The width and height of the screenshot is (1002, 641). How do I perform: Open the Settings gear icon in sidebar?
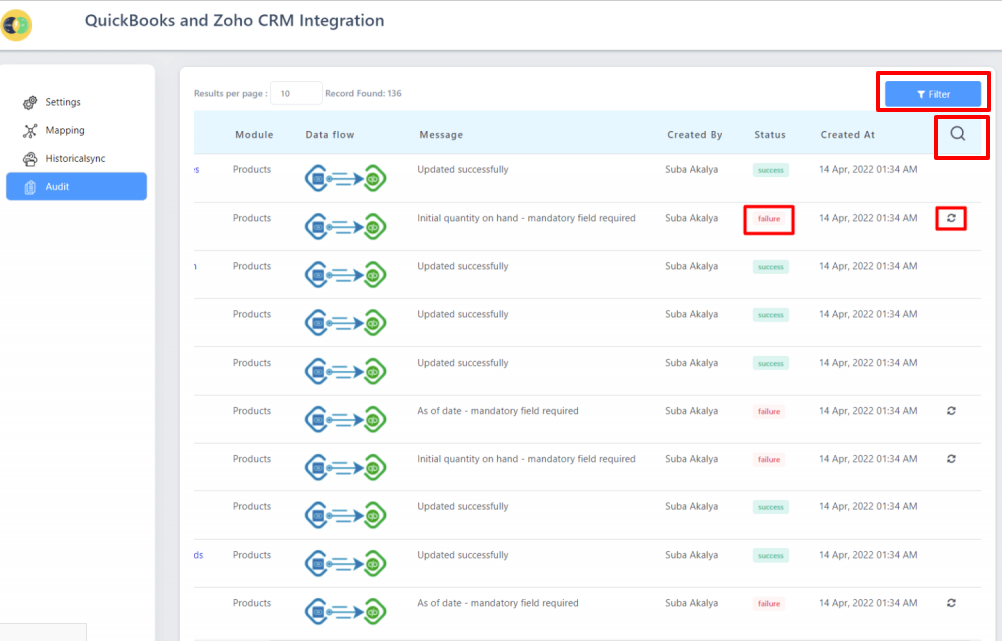click(x=29, y=102)
